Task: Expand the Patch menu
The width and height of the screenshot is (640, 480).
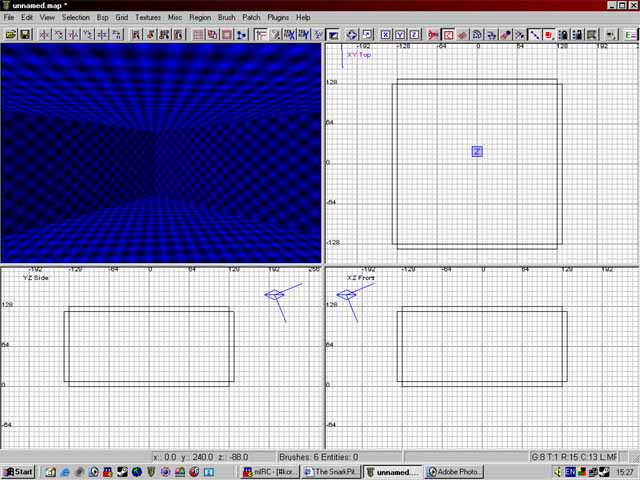Action: (251, 17)
